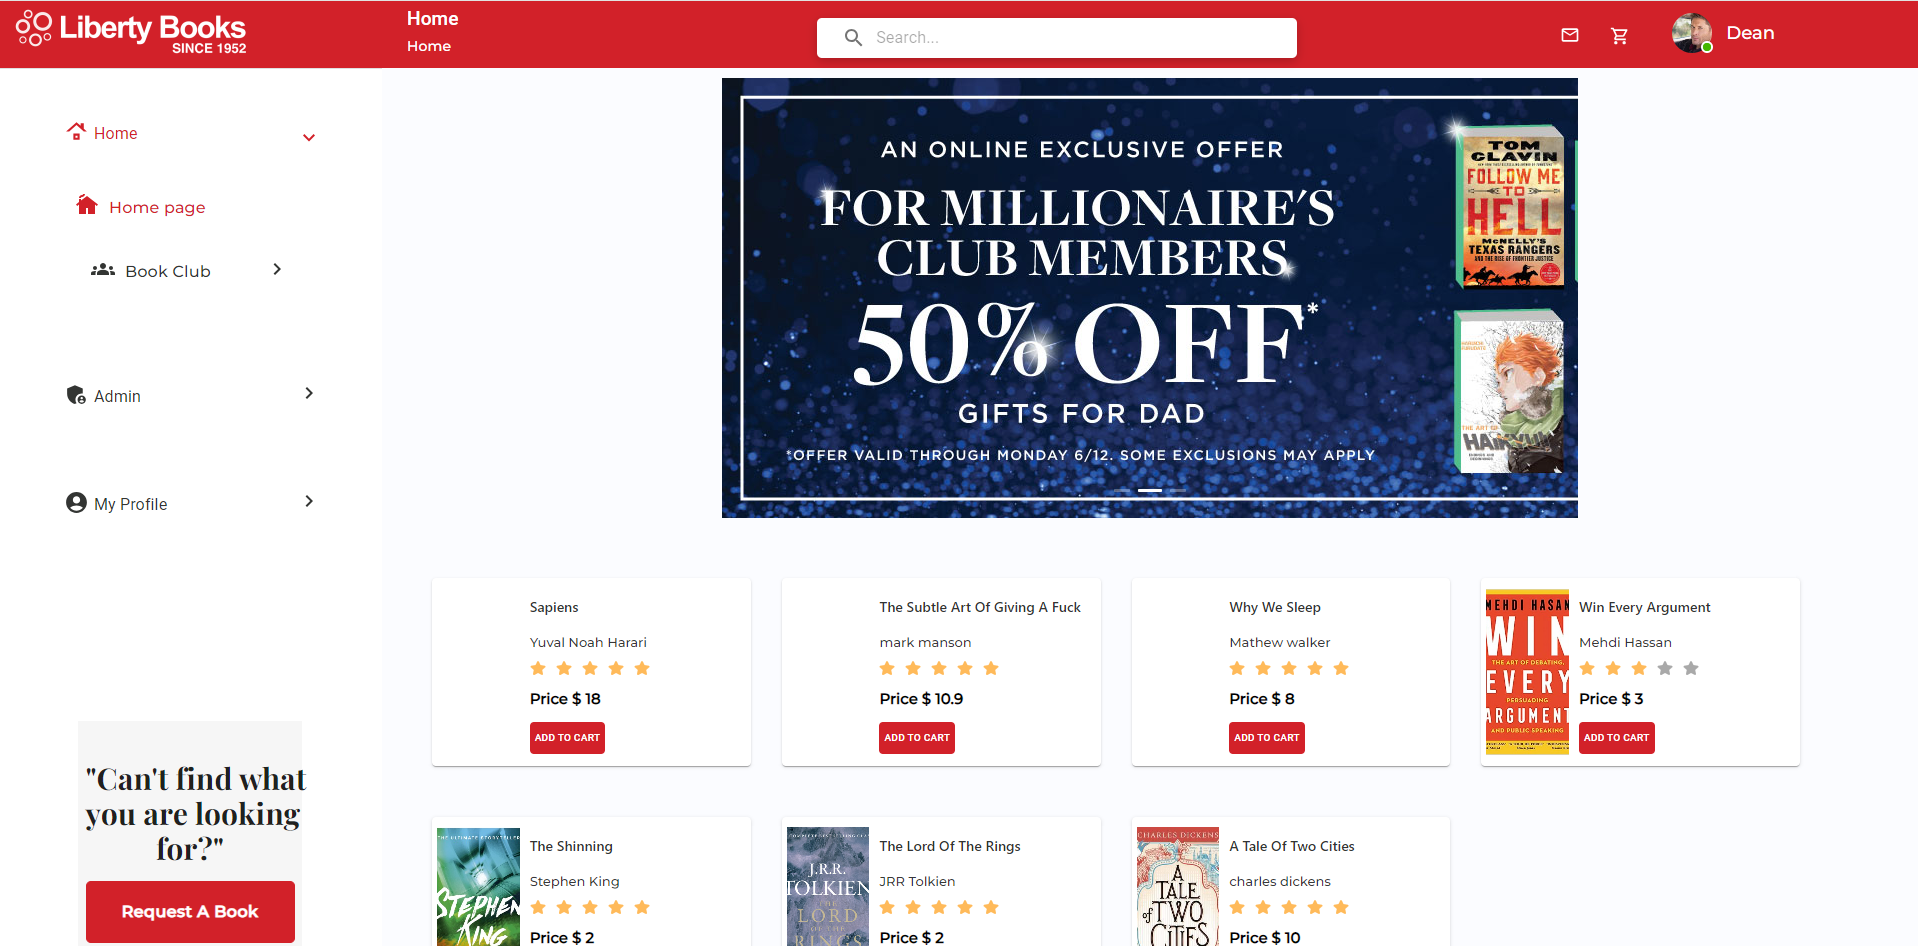The image size is (1918, 946).
Task: Click the Search input field
Action: tap(1057, 38)
